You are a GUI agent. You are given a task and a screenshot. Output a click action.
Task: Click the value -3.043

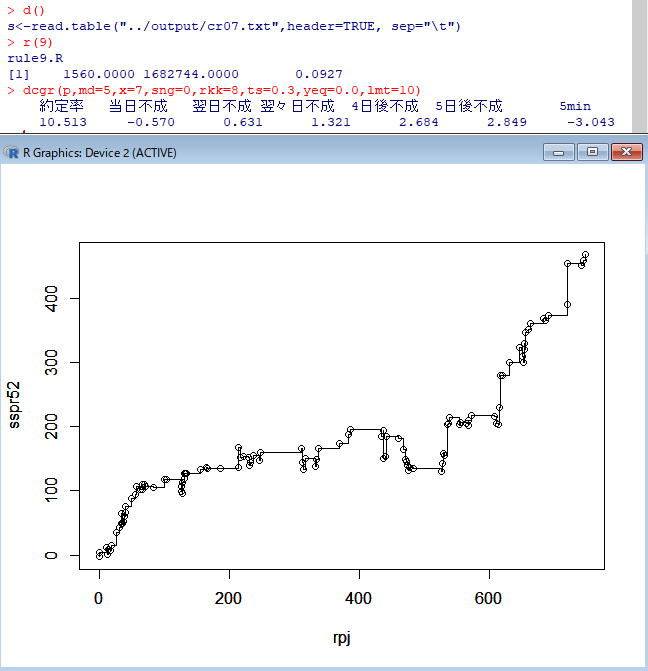pyautogui.click(x=591, y=122)
